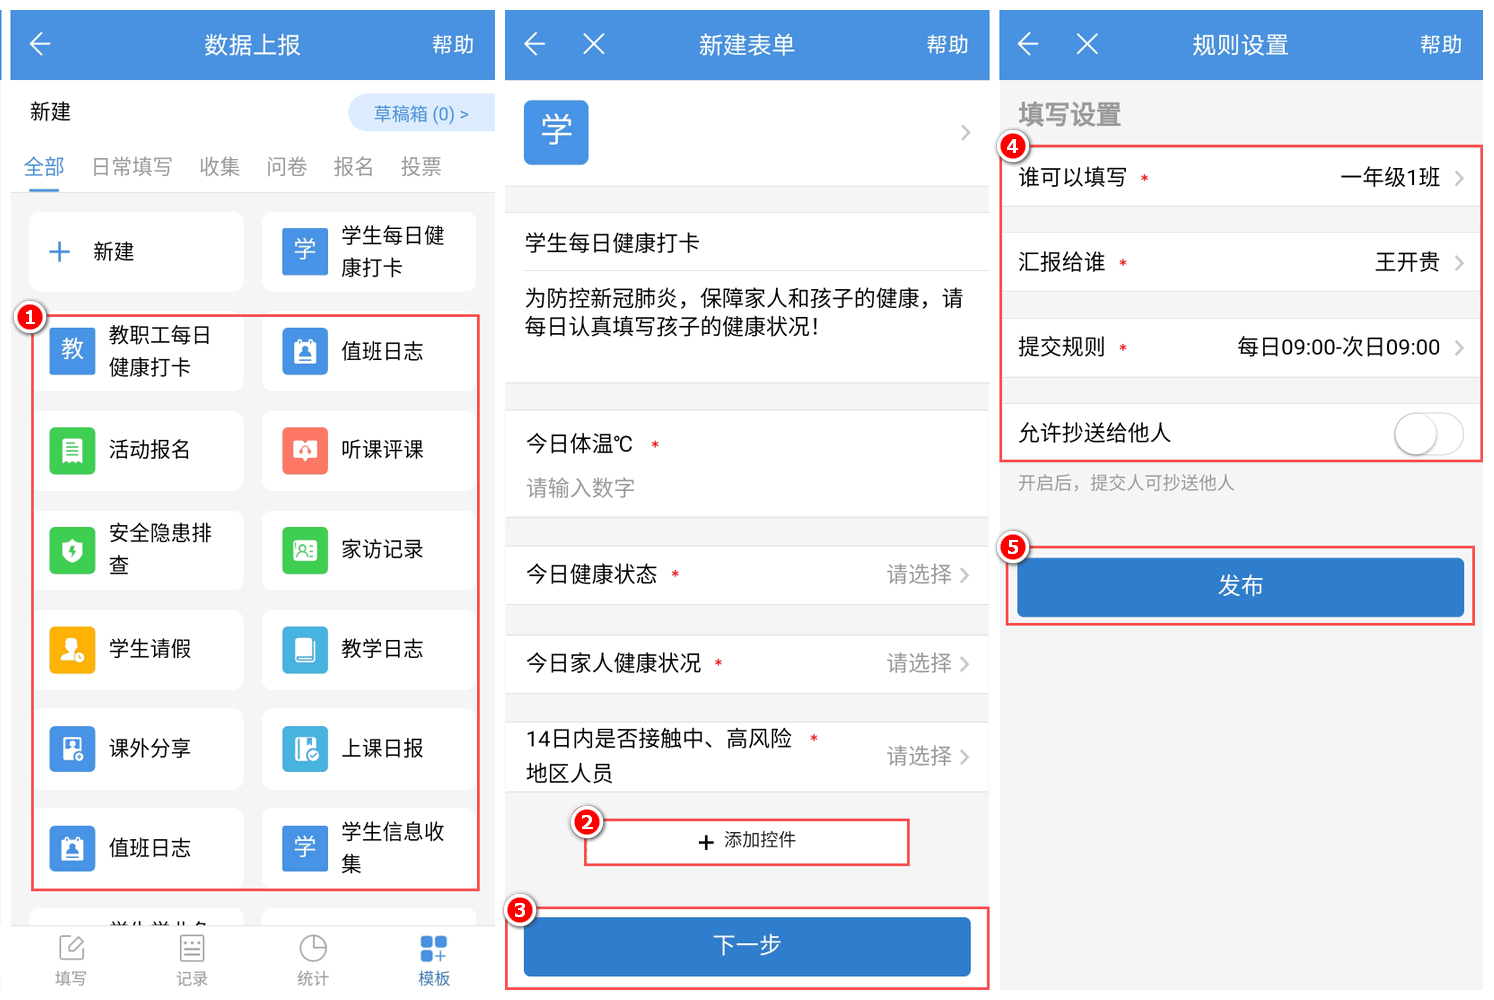Click the 下一步 button

[747, 946]
